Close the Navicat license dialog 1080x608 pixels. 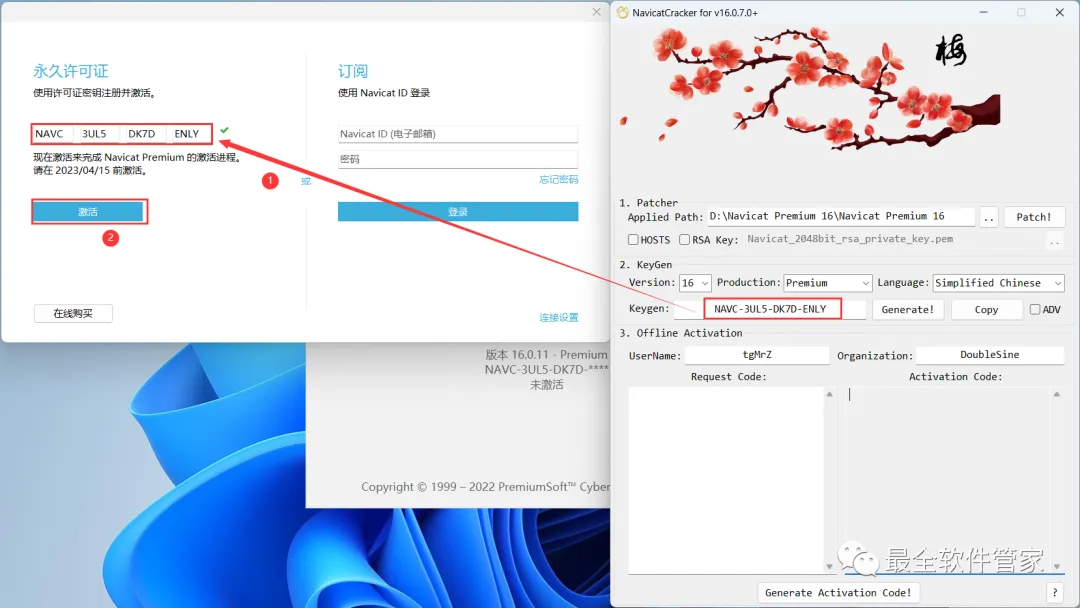[596, 12]
